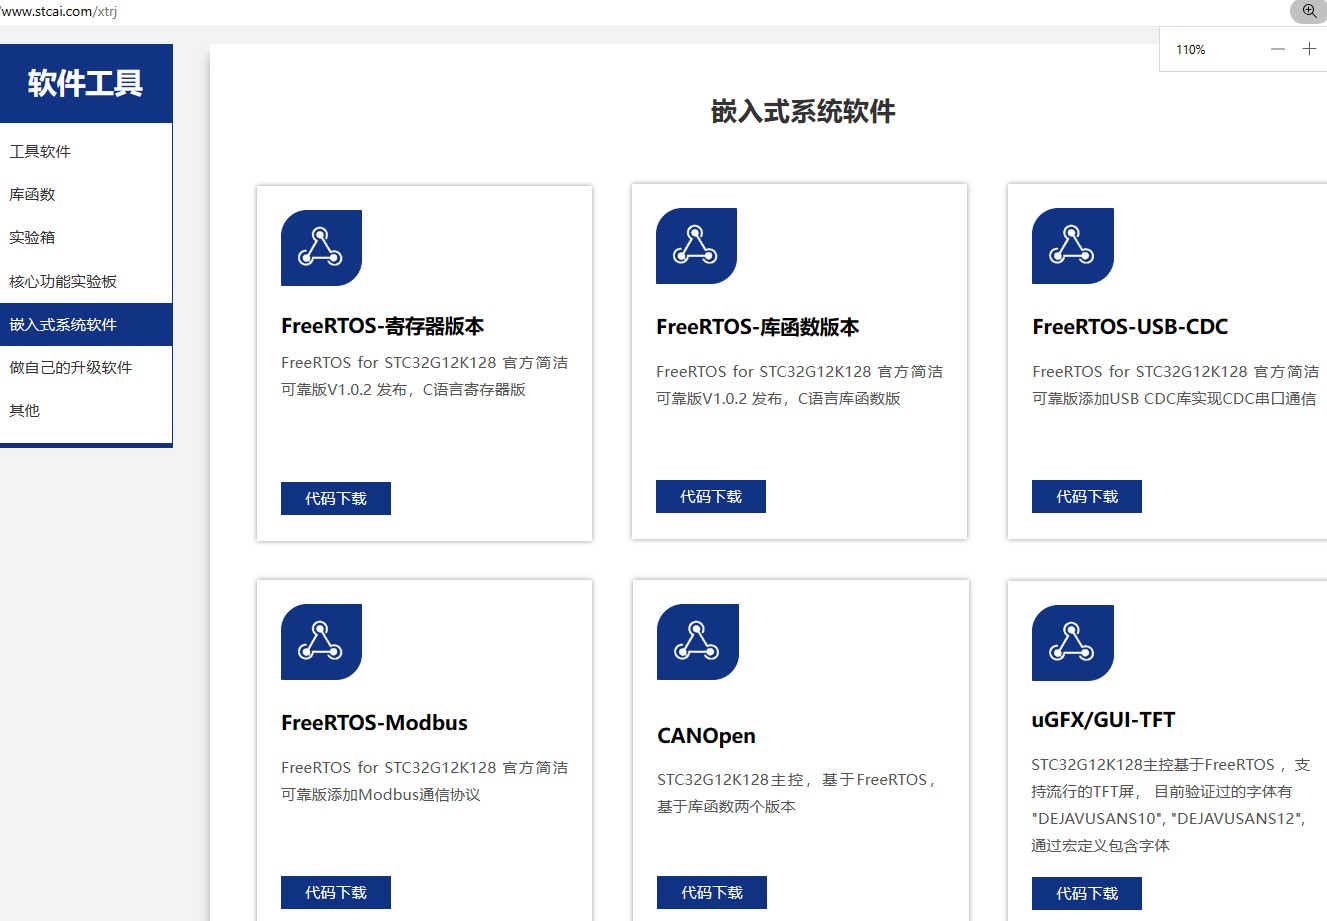Download code for FreeRTOS-库函数版本

(x=711, y=496)
